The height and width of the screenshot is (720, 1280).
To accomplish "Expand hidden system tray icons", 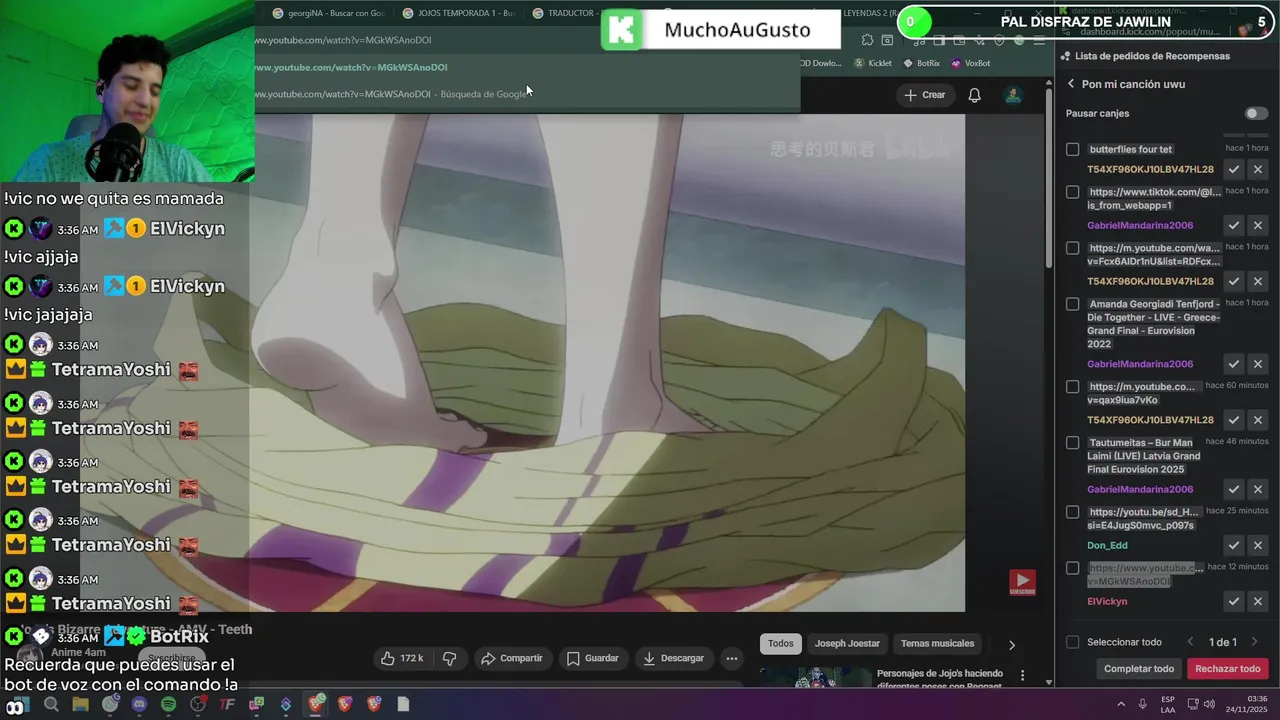I will [1120, 704].
